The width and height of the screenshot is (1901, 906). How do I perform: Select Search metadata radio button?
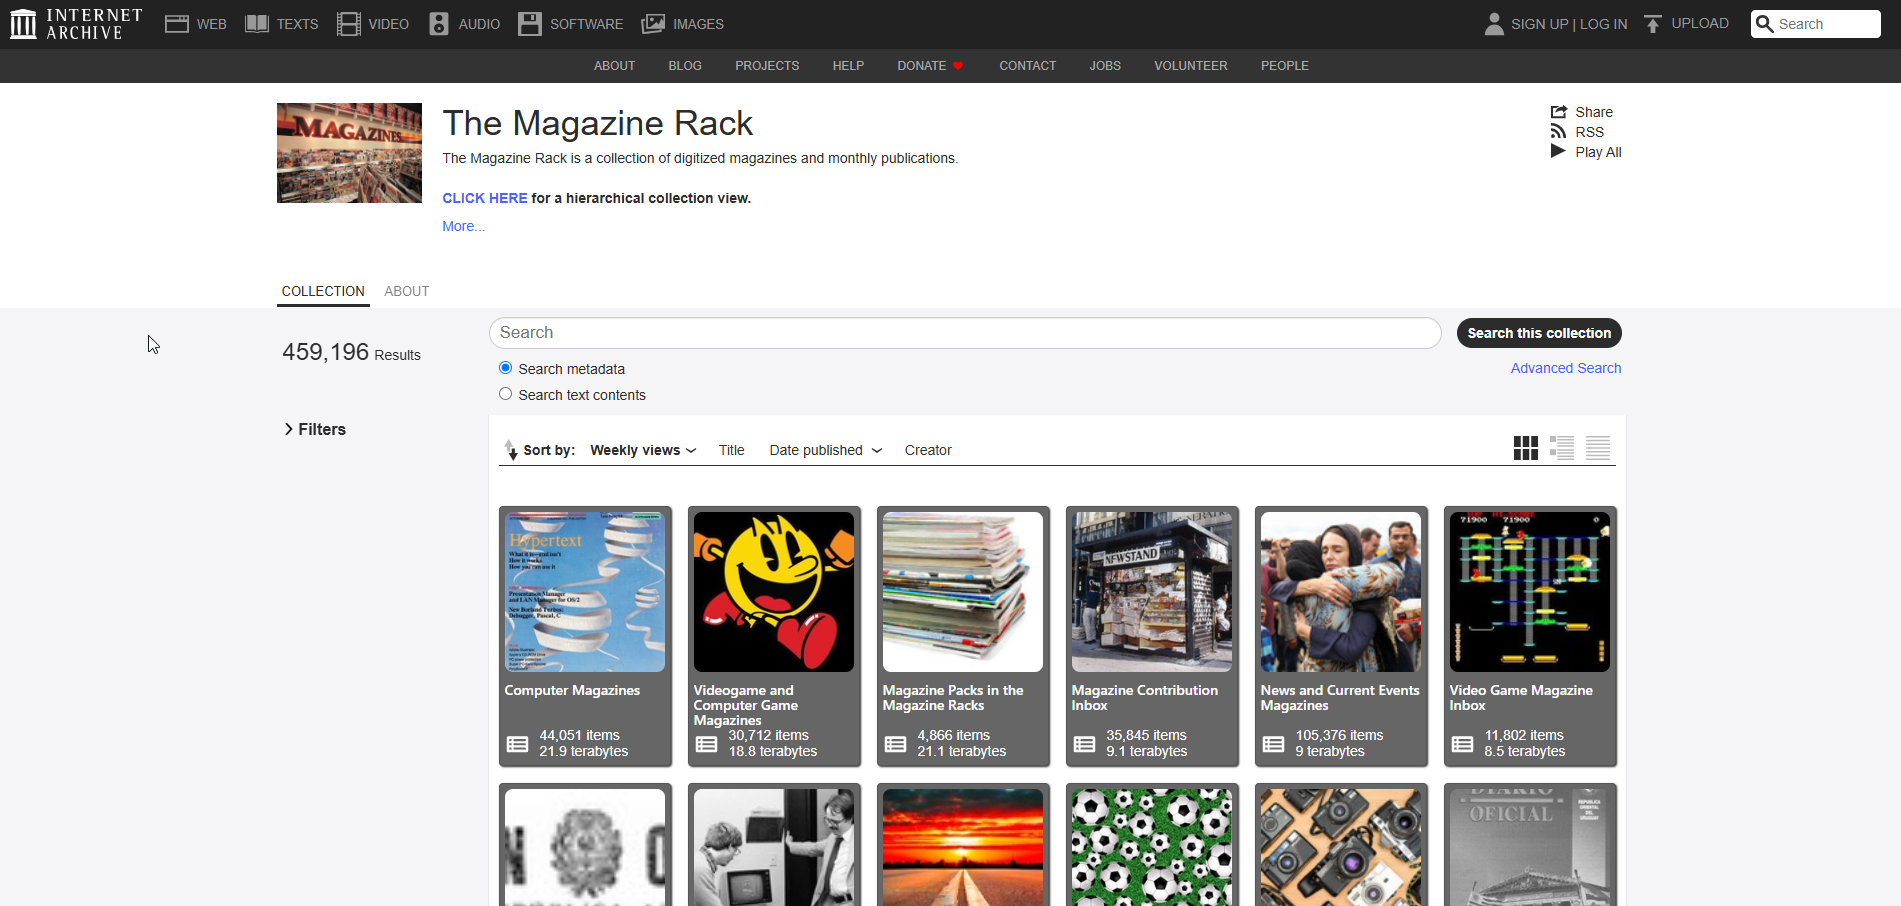[x=506, y=368]
